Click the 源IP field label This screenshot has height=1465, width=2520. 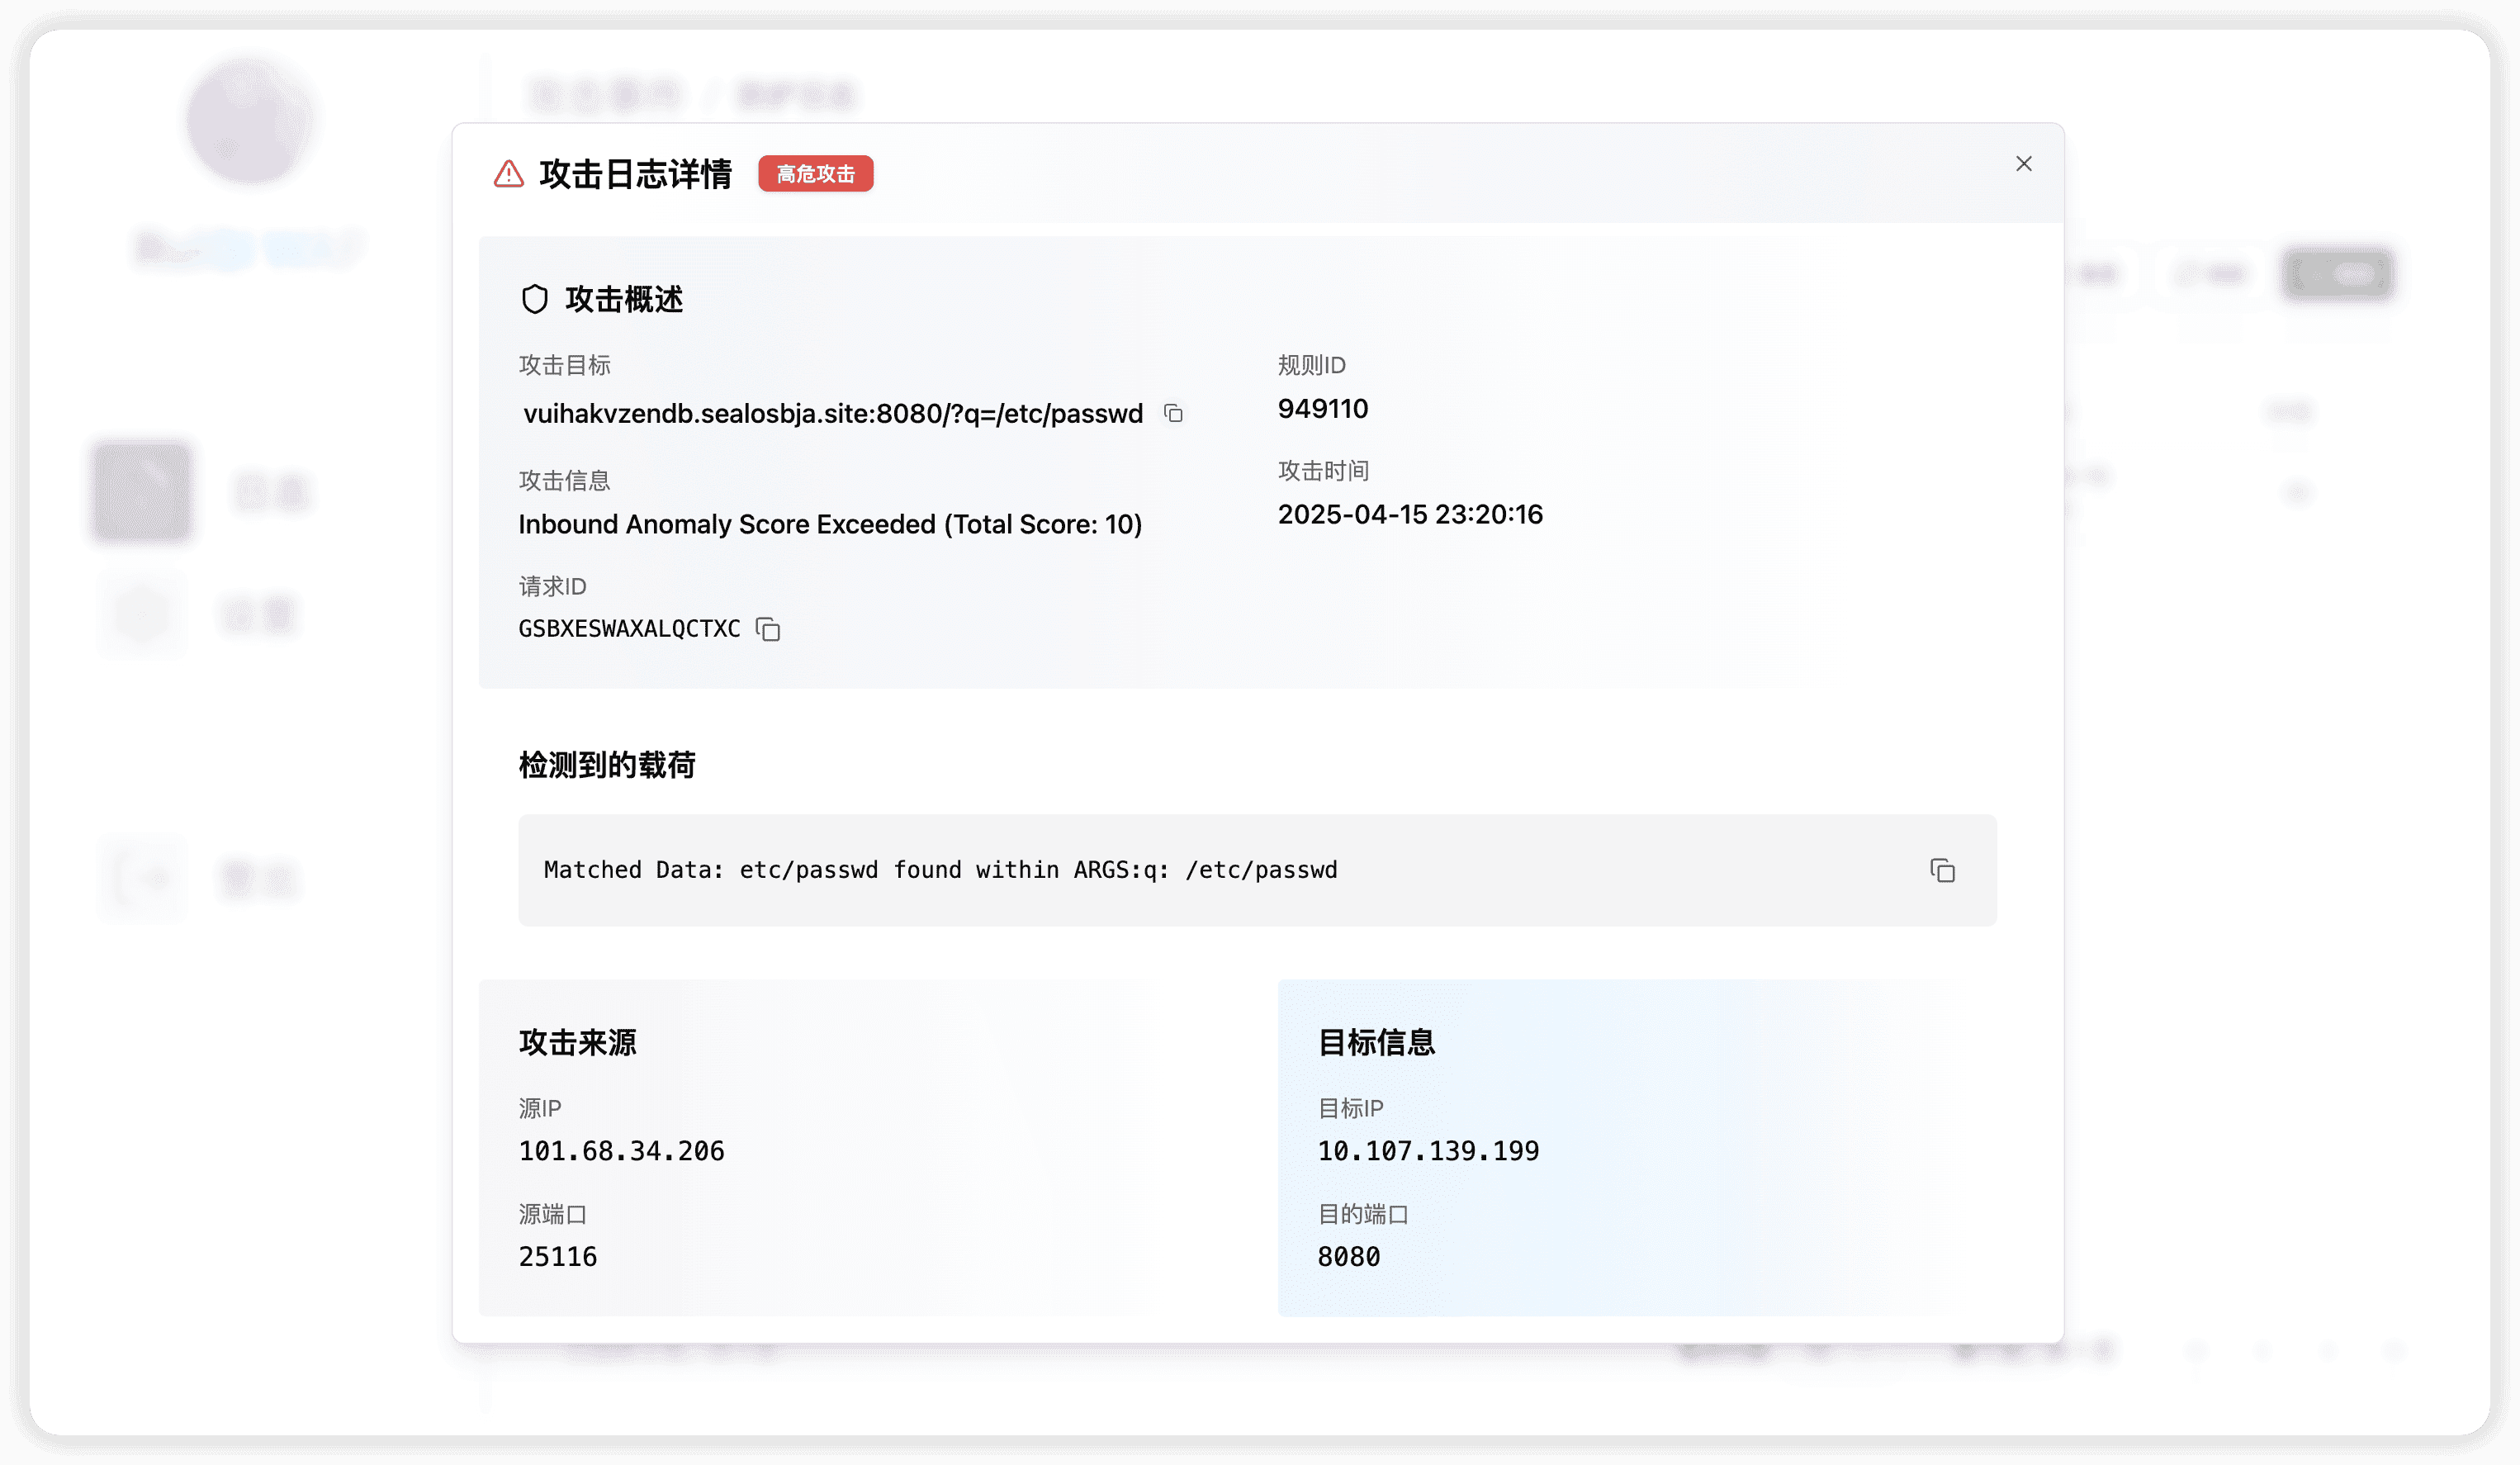tap(540, 1109)
